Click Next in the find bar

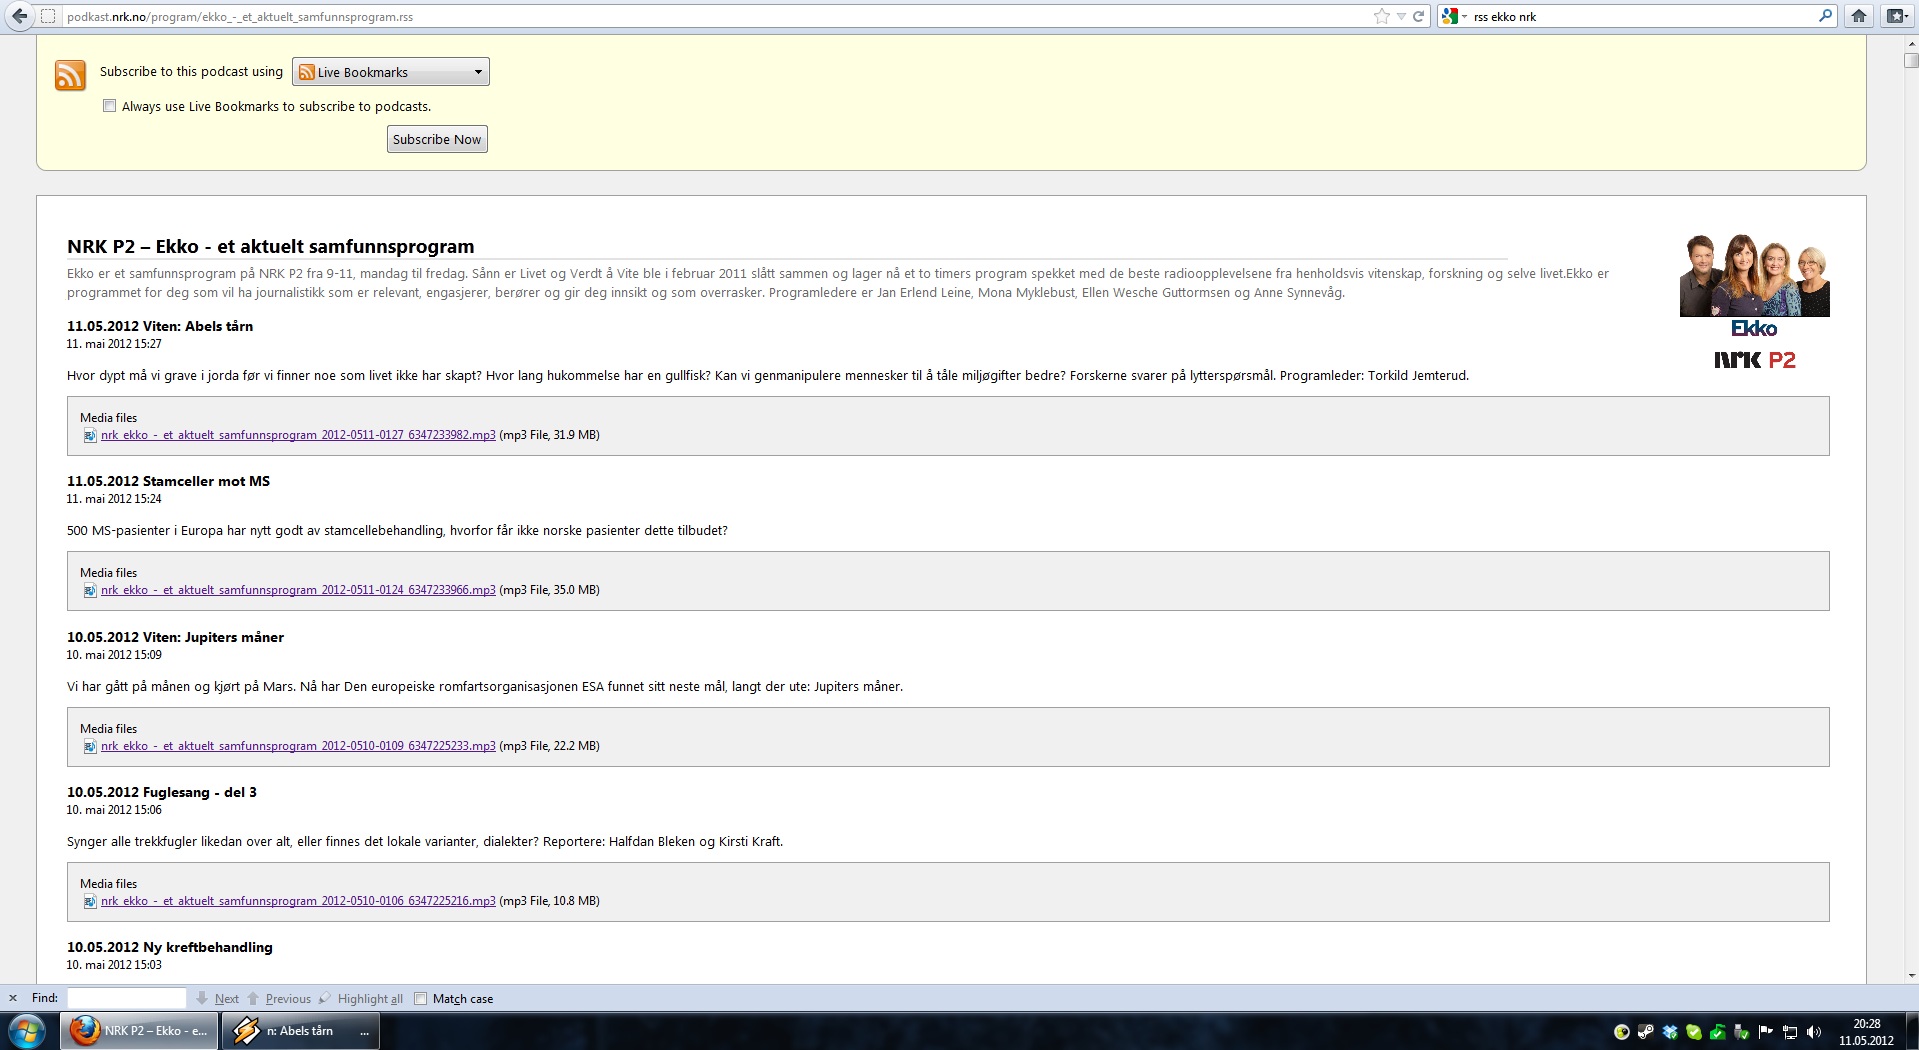(217, 998)
